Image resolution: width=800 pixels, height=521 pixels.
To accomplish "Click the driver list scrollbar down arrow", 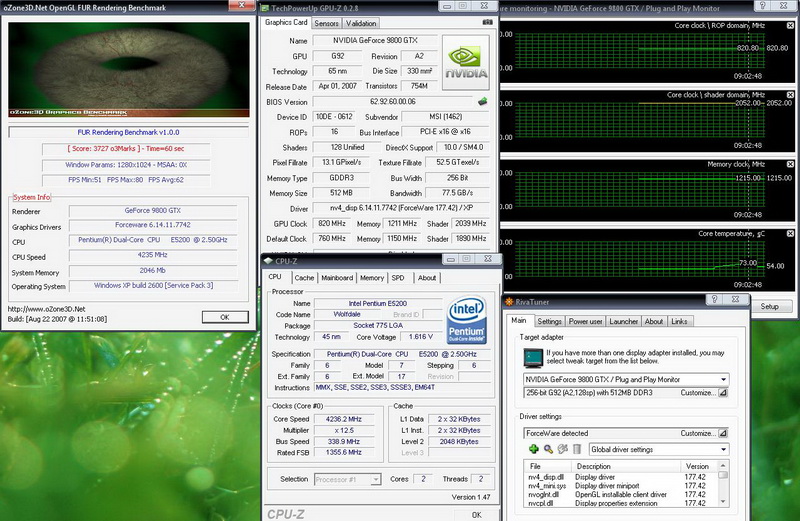I will [x=723, y=503].
